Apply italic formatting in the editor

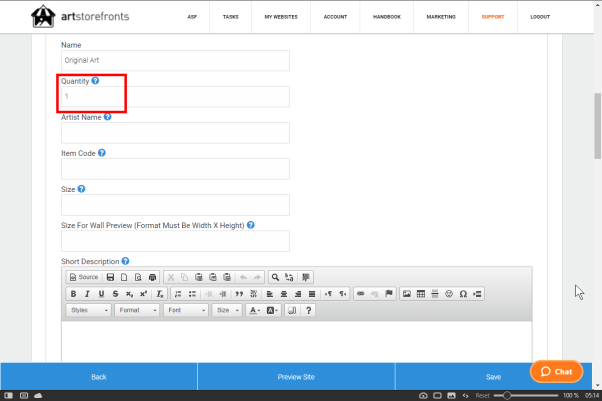(87, 294)
